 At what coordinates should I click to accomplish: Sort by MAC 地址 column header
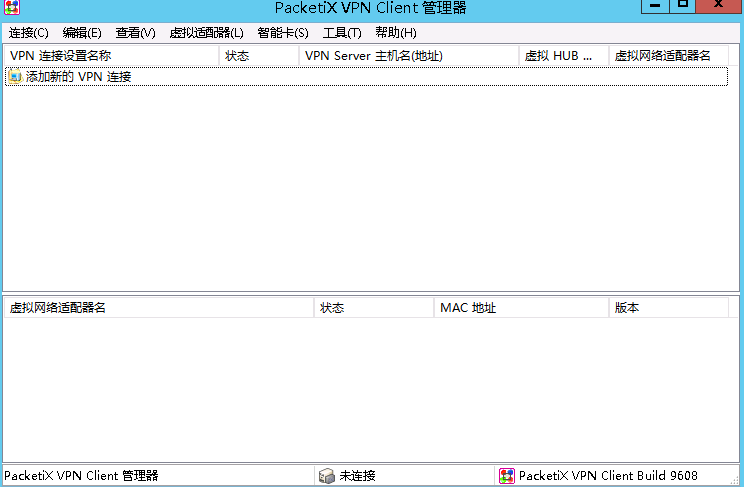coord(521,308)
